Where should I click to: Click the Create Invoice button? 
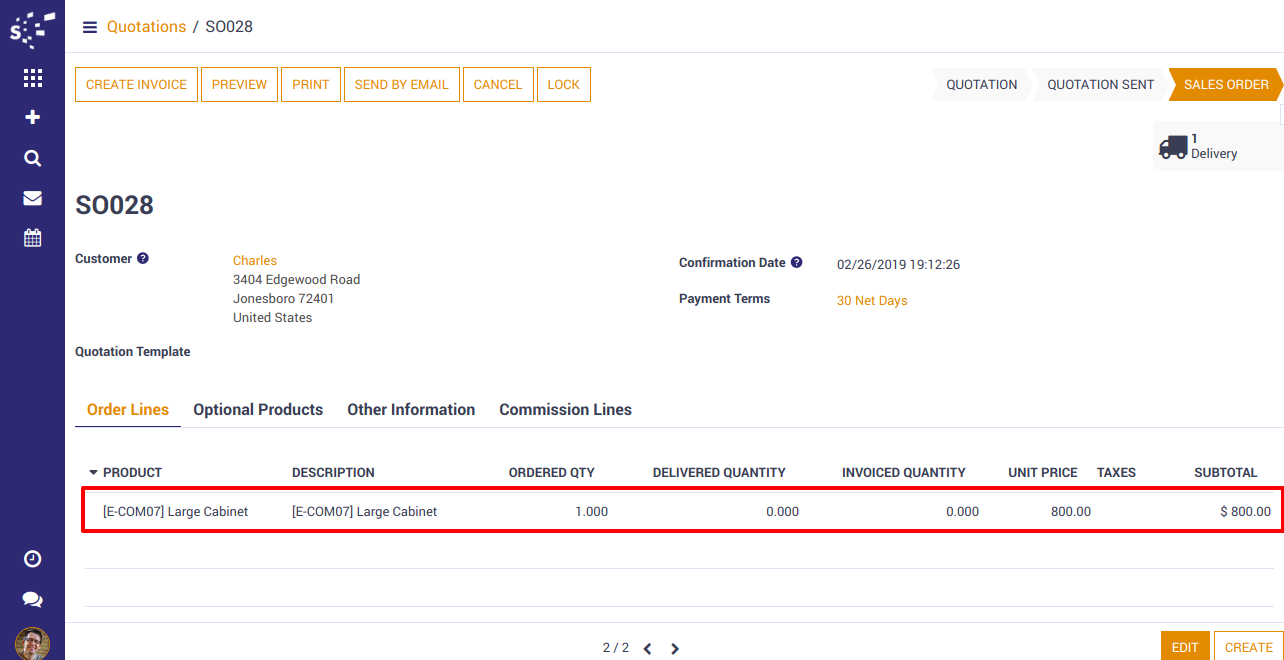click(x=136, y=85)
